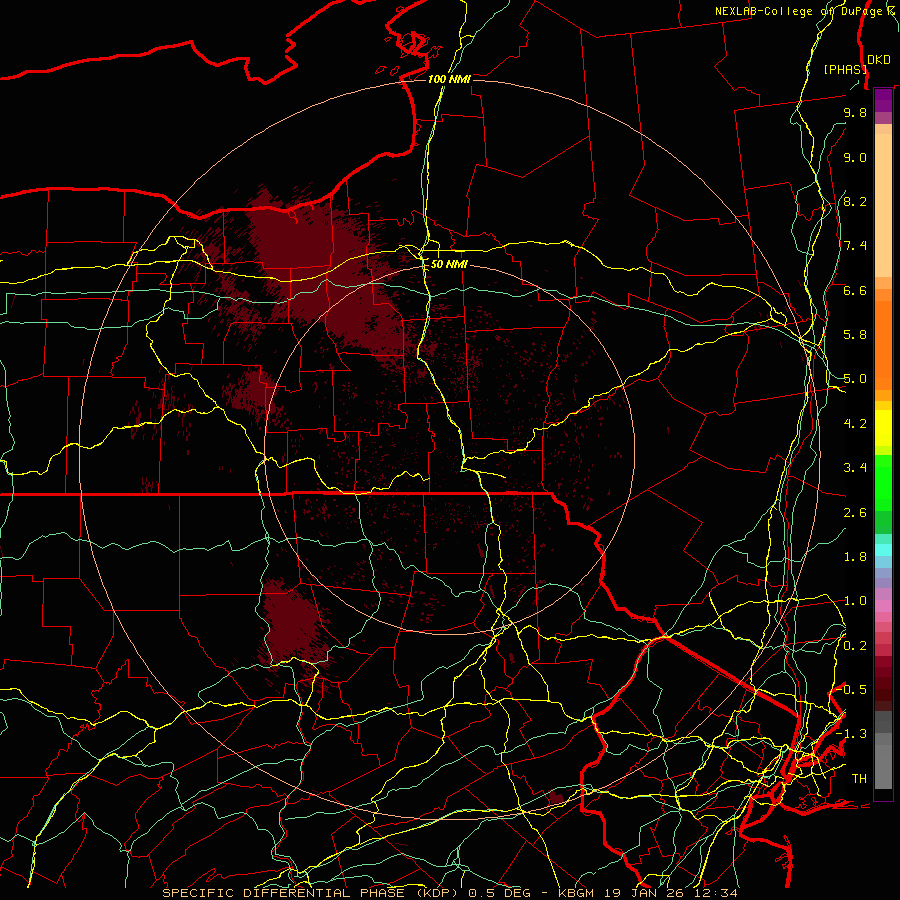900x900 pixels.
Task: Click the pink color bar segment
Action: pos(883,606)
